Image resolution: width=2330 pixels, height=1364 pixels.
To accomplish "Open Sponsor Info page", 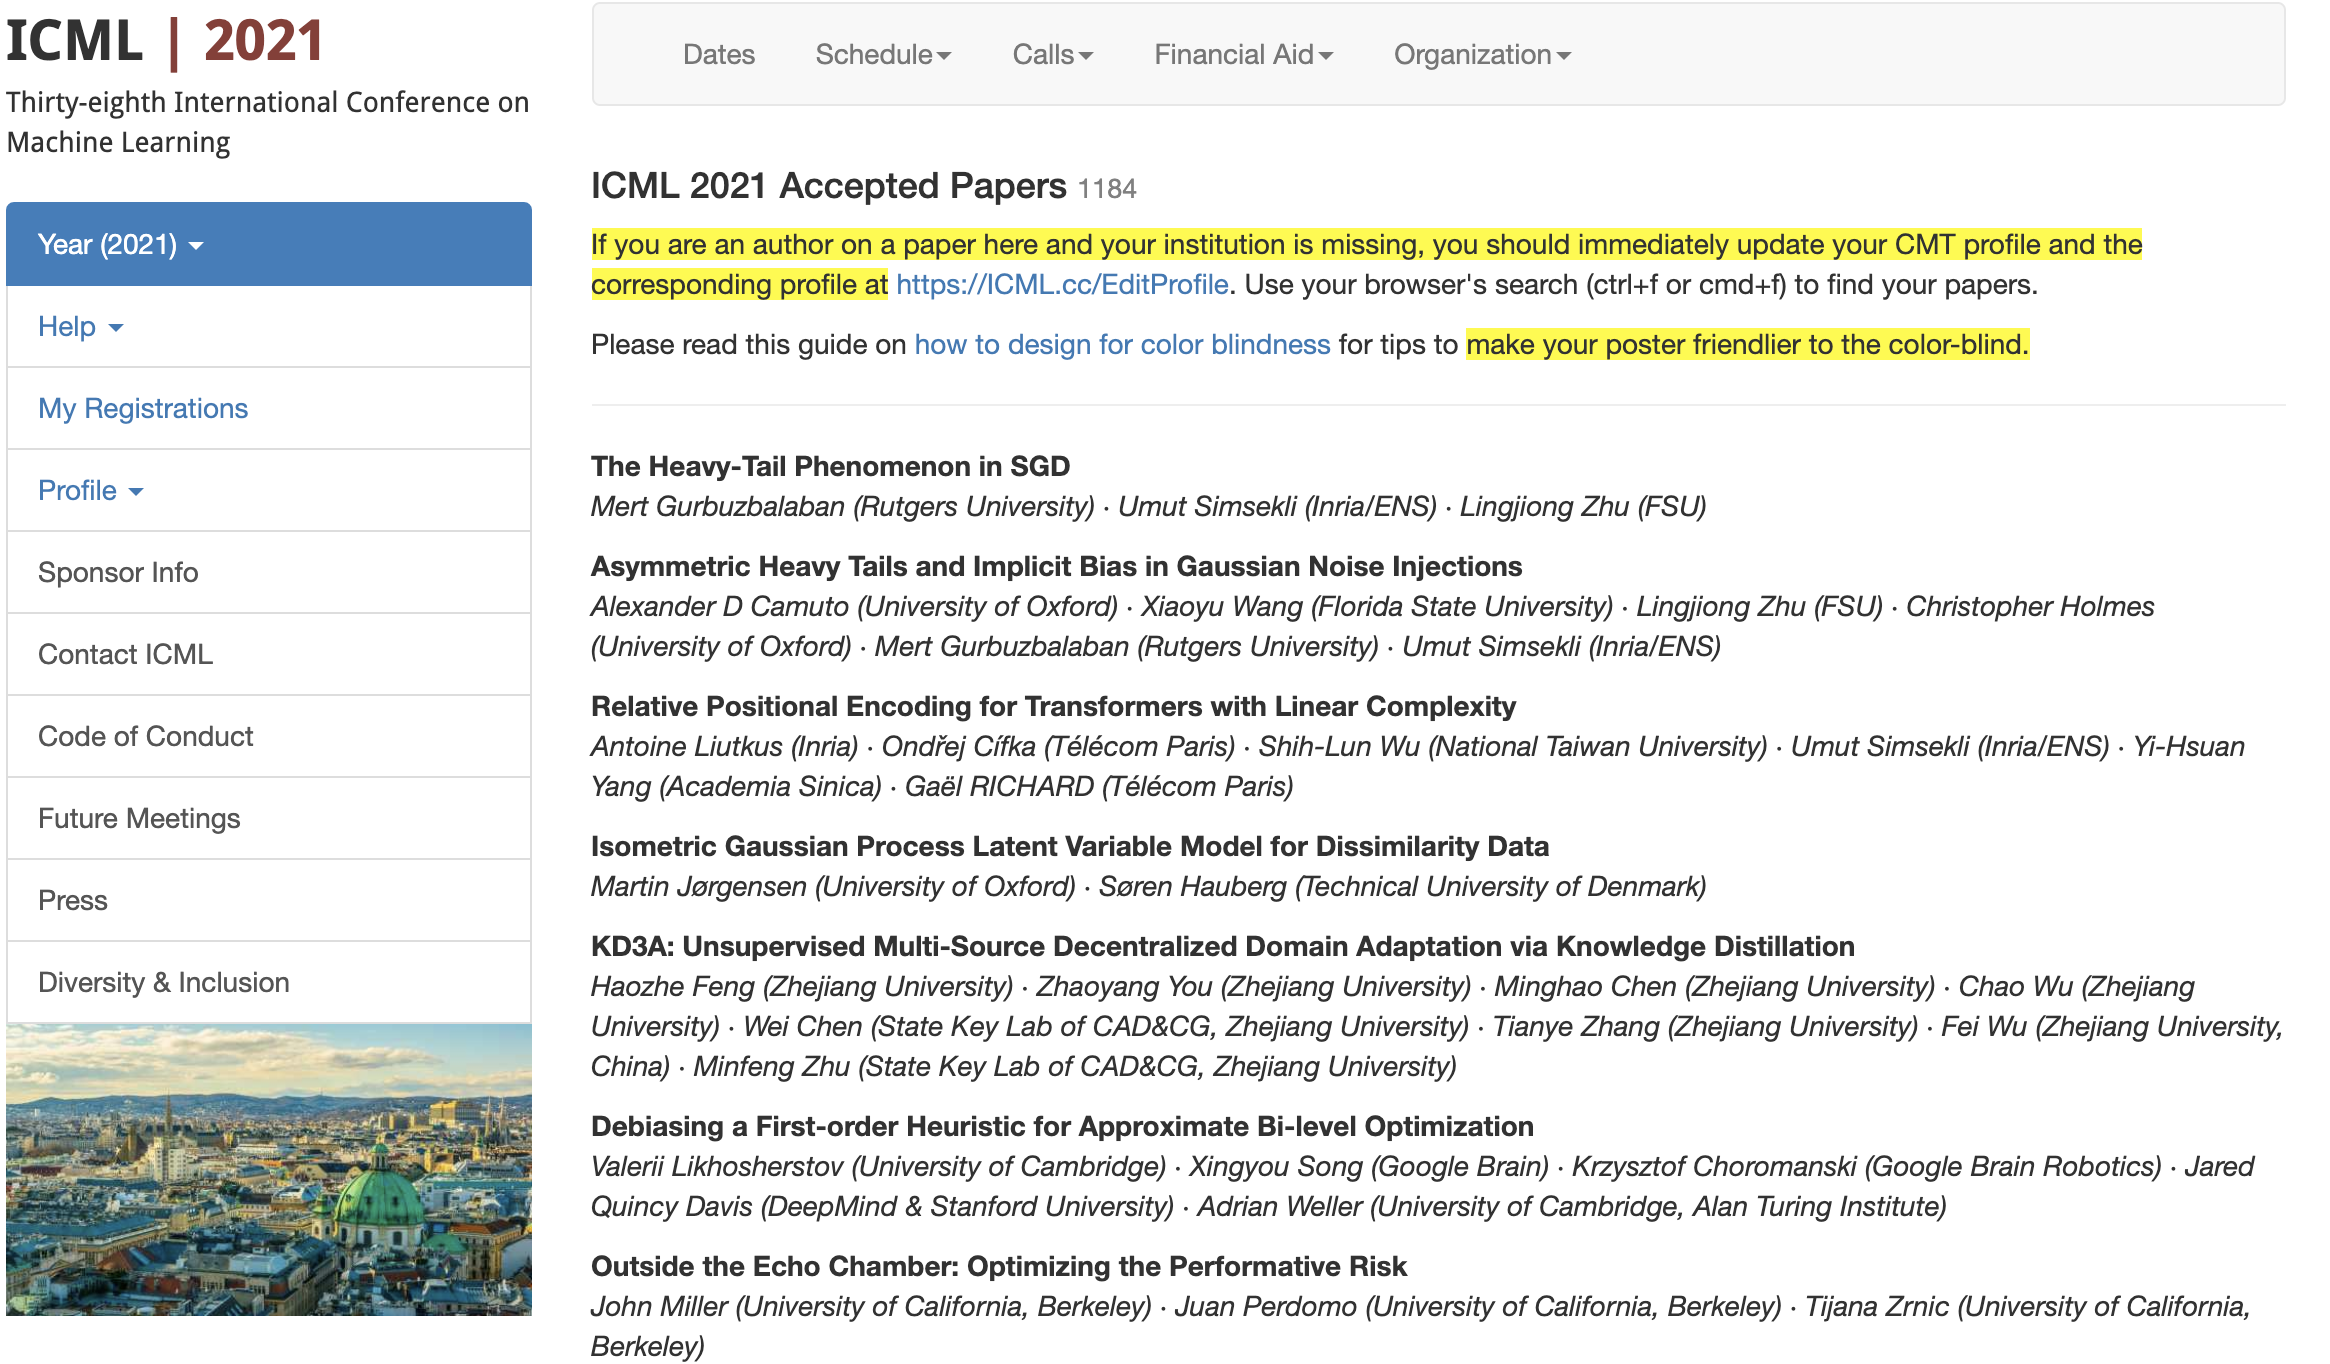I will [118, 573].
